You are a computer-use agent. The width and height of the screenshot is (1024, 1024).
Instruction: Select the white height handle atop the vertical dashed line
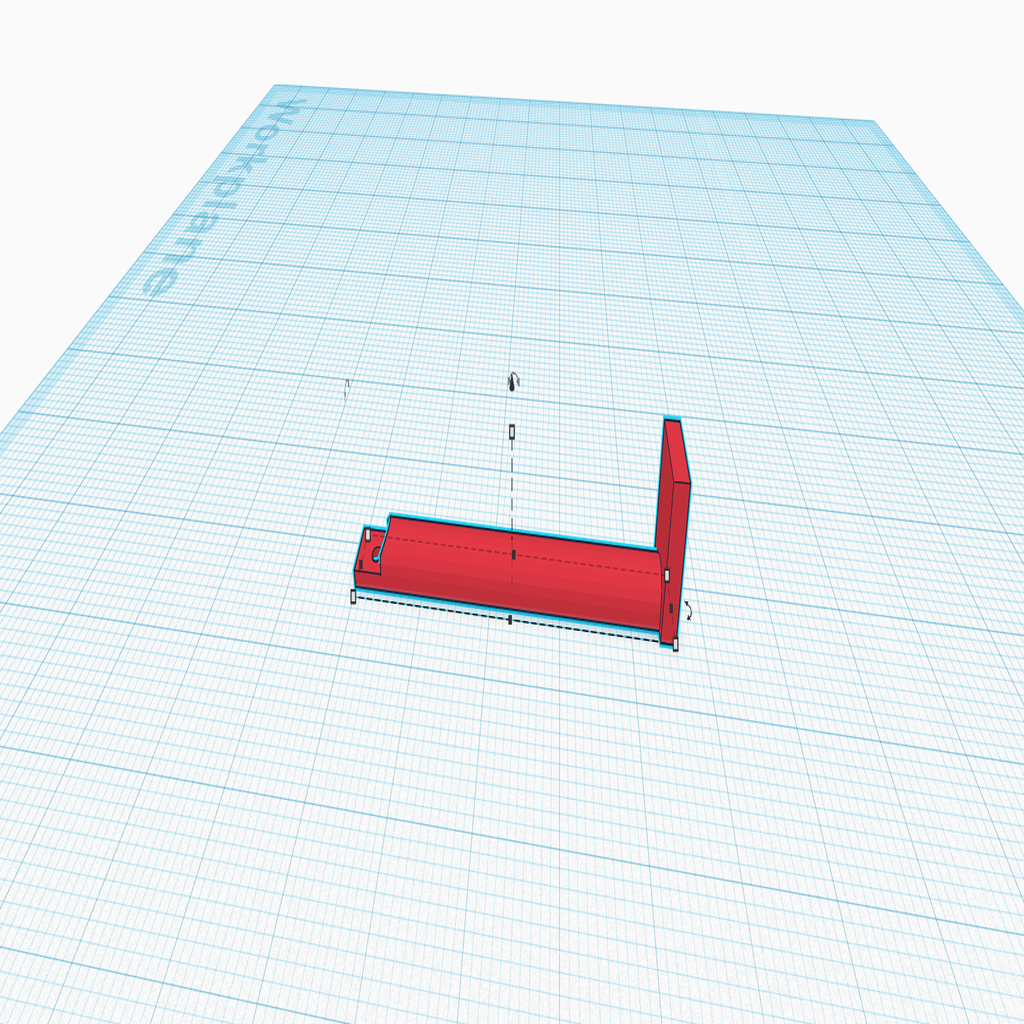(512, 432)
